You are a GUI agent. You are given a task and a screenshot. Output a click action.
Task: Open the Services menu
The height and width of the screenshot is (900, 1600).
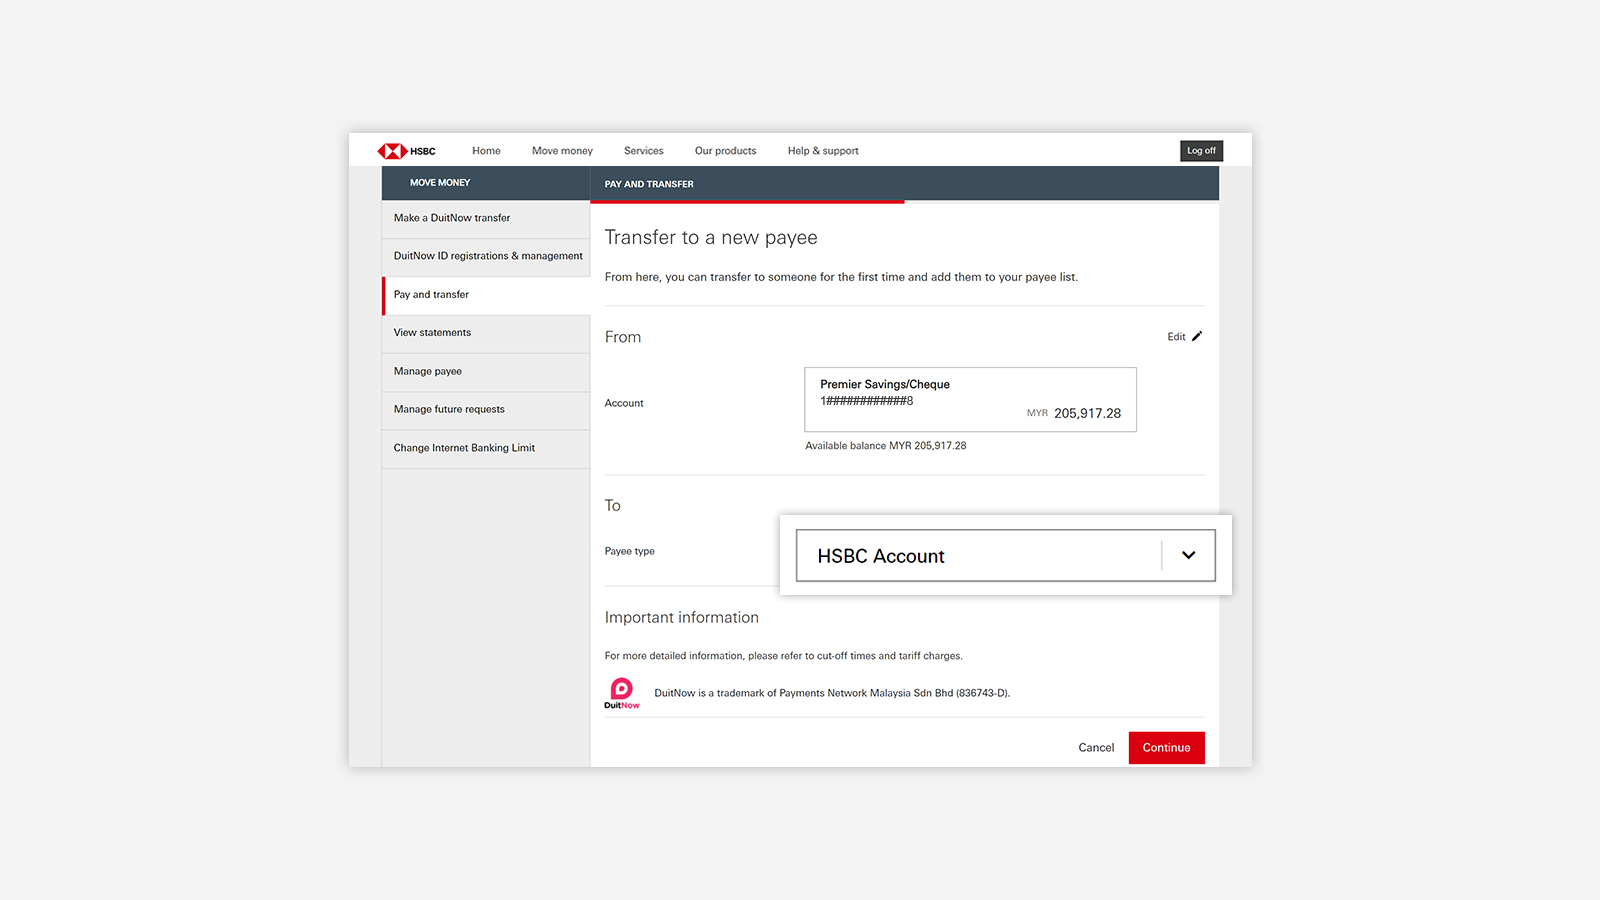[x=644, y=151]
